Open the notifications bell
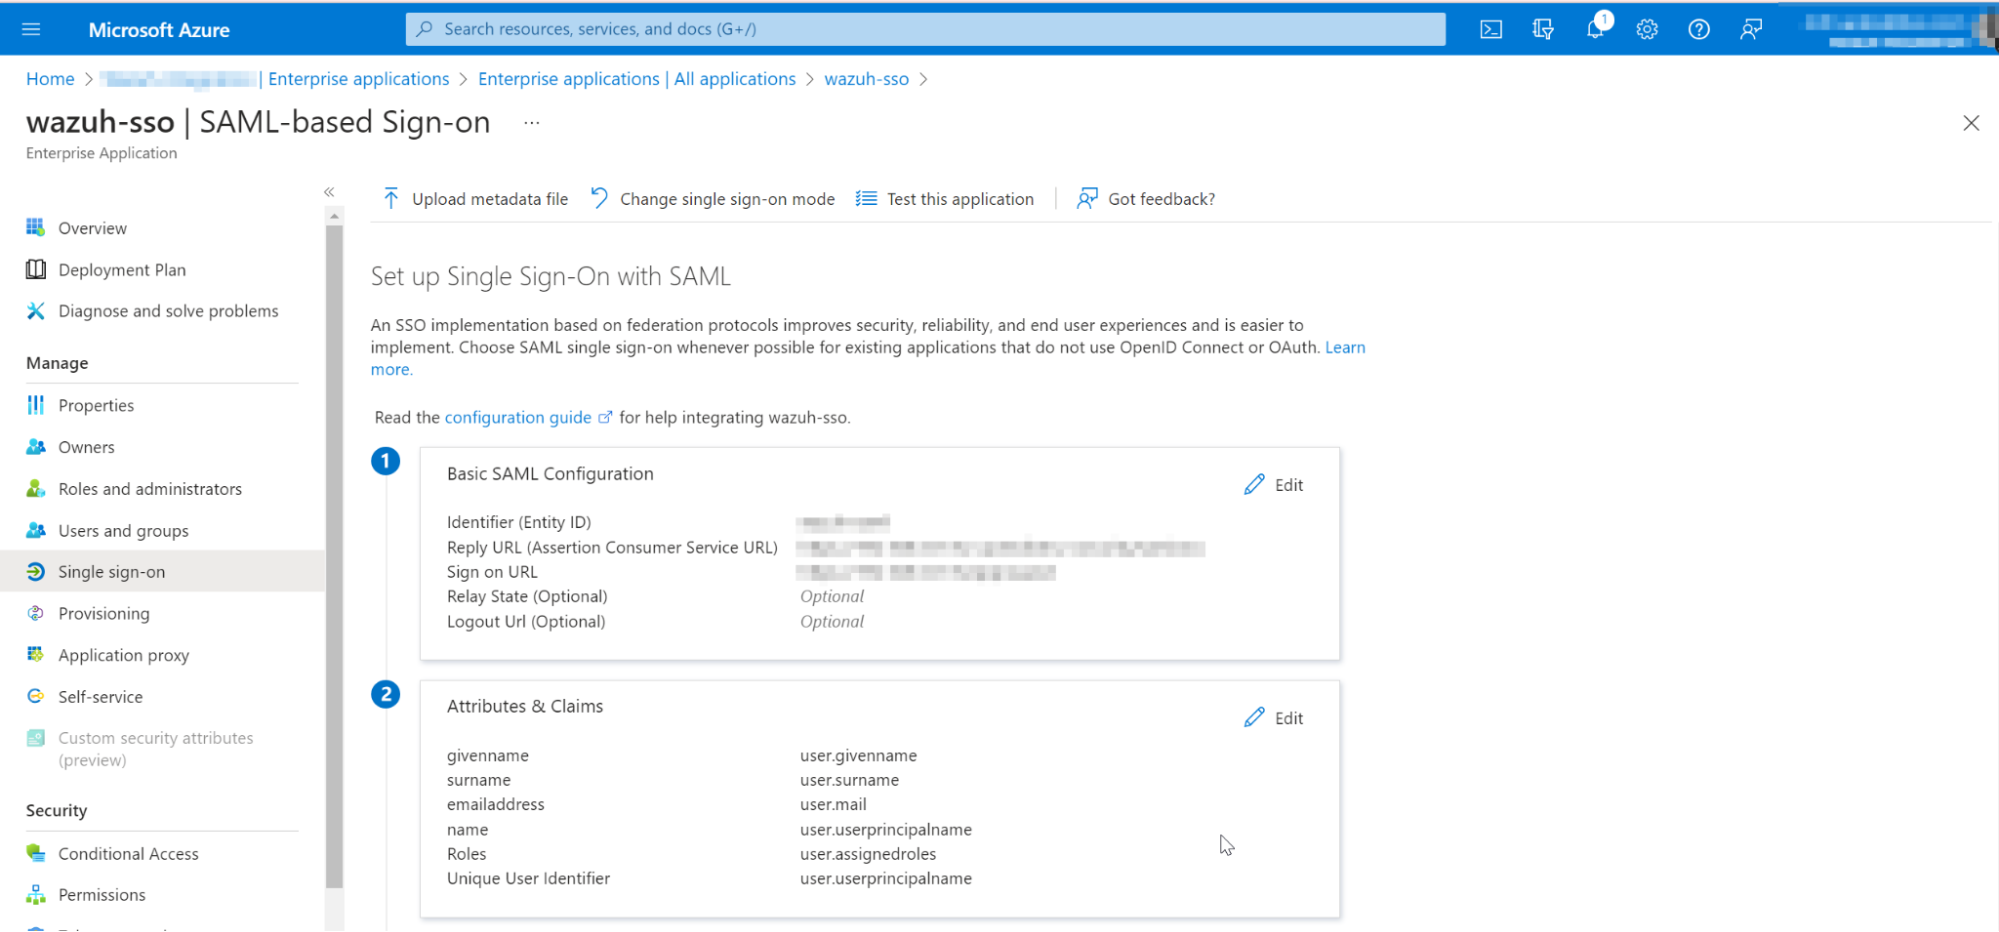The image size is (1999, 932). point(1596,28)
